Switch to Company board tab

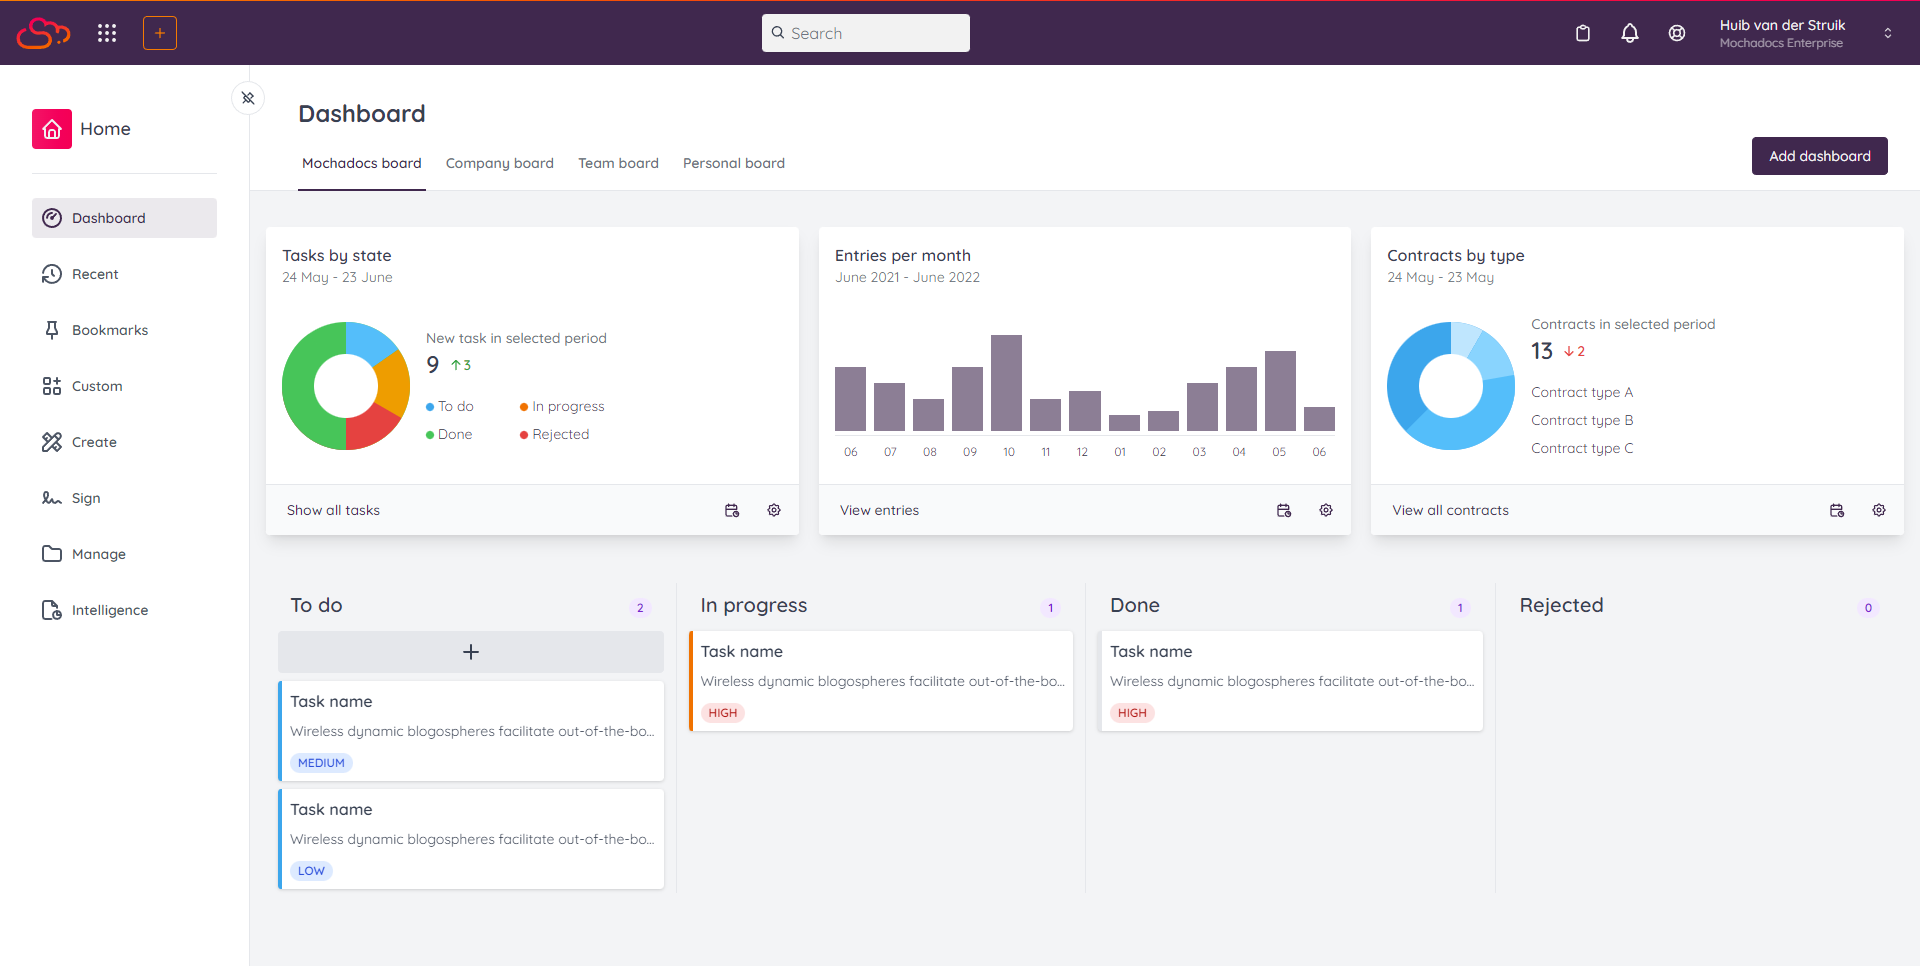pos(500,163)
